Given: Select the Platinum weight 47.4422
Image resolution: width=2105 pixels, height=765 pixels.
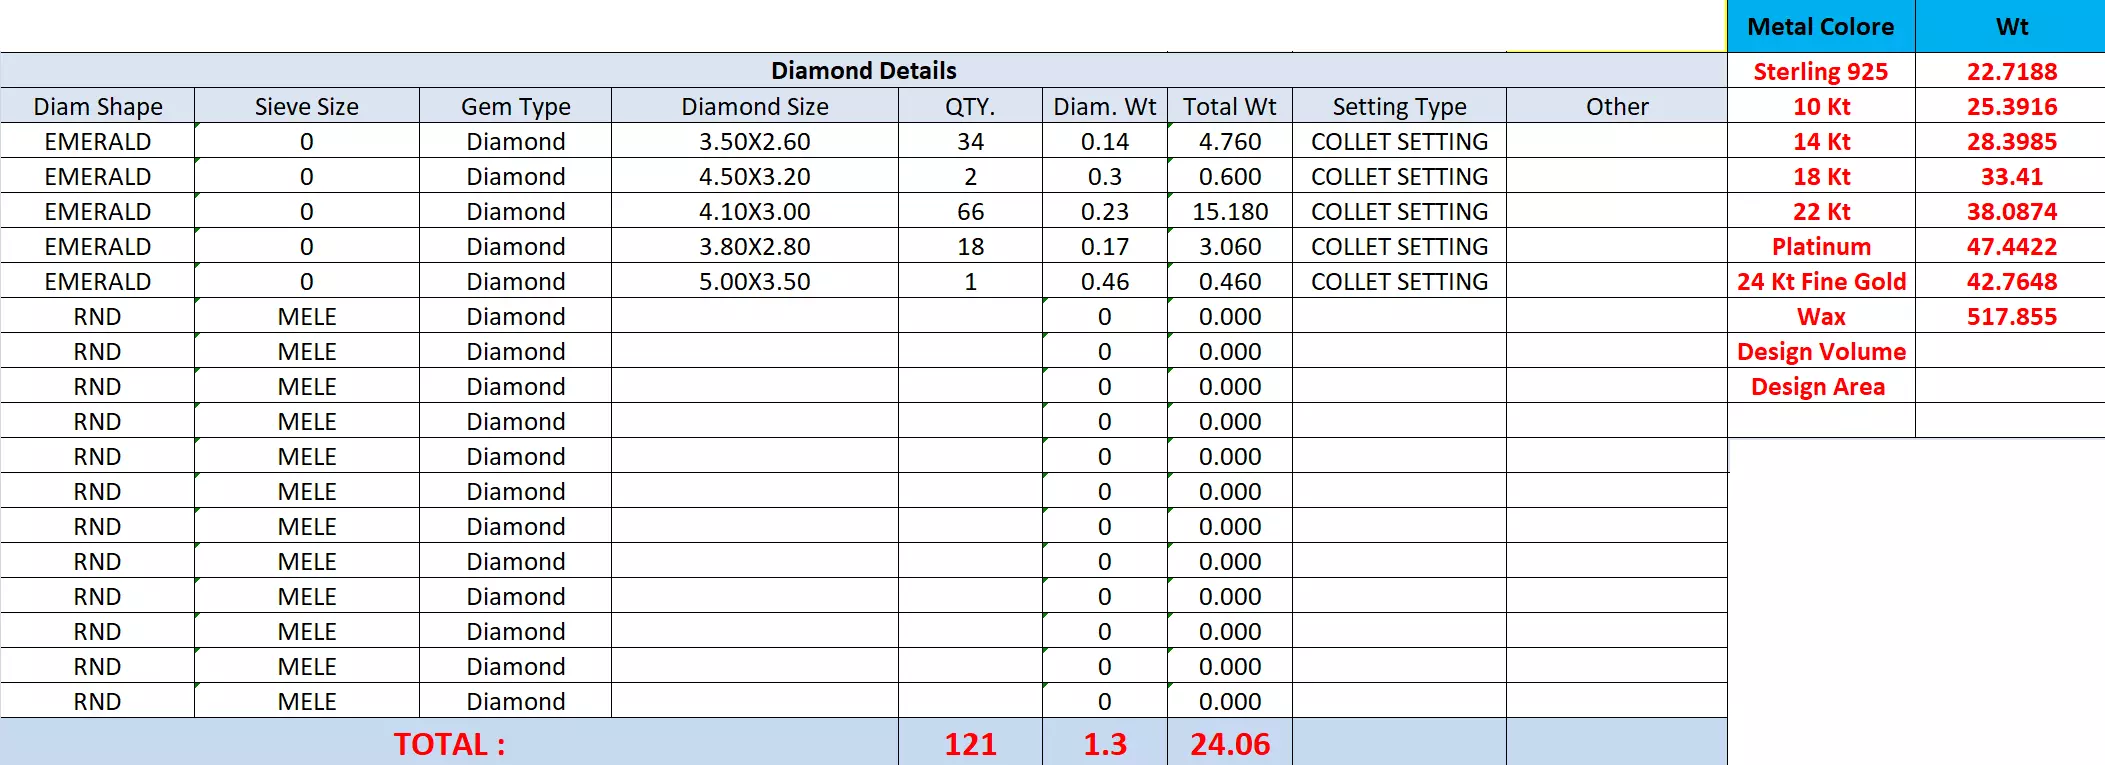Looking at the screenshot, I should [x=2011, y=246].
